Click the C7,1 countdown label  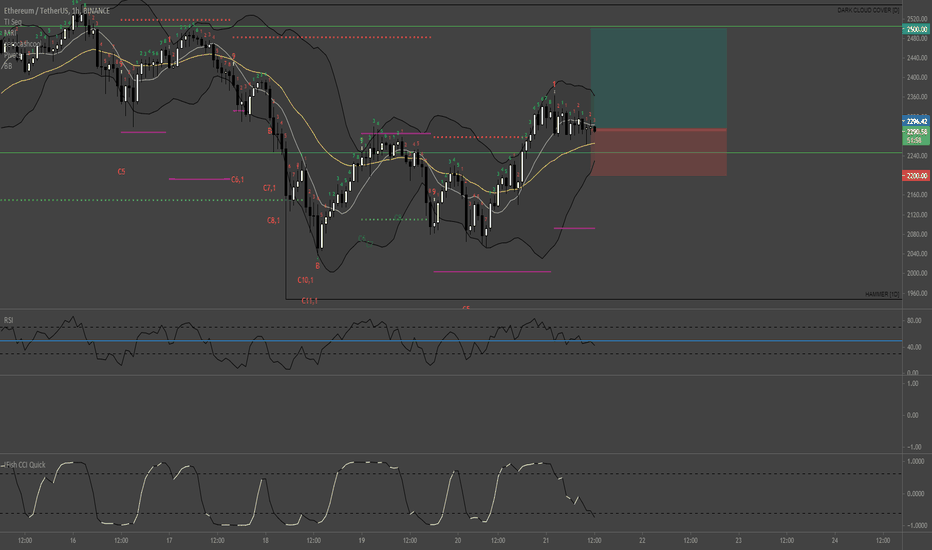pos(269,188)
